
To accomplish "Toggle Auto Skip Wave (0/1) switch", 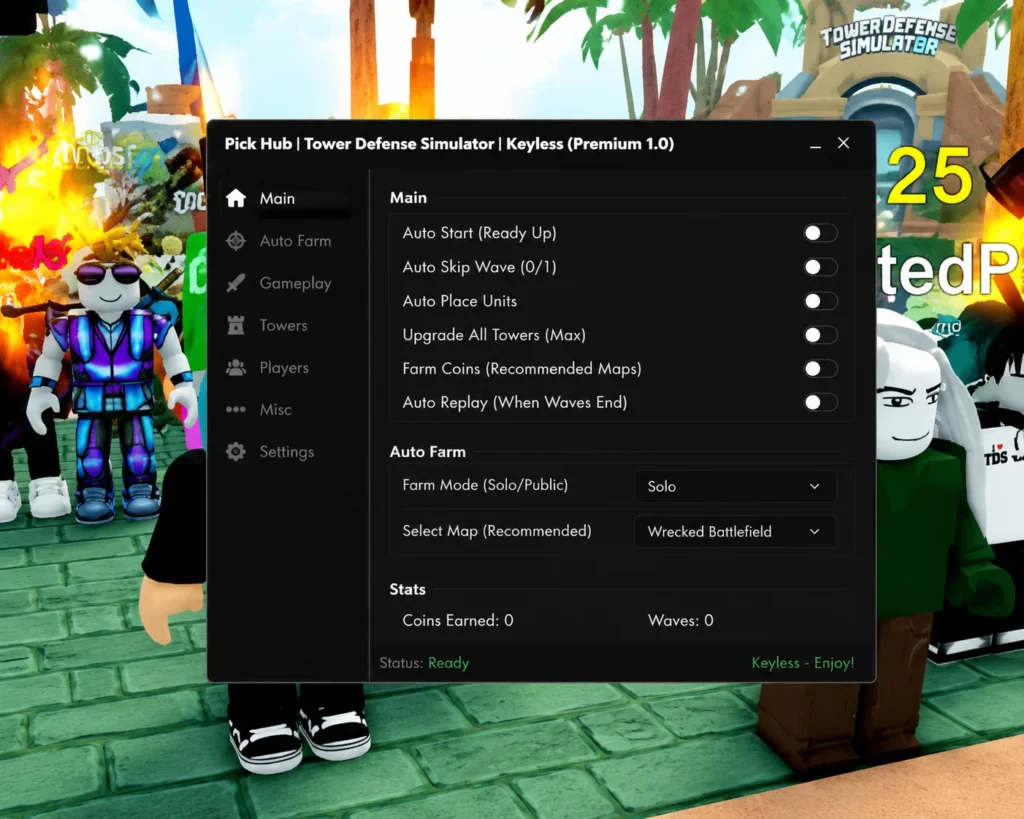I will (x=820, y=267).
